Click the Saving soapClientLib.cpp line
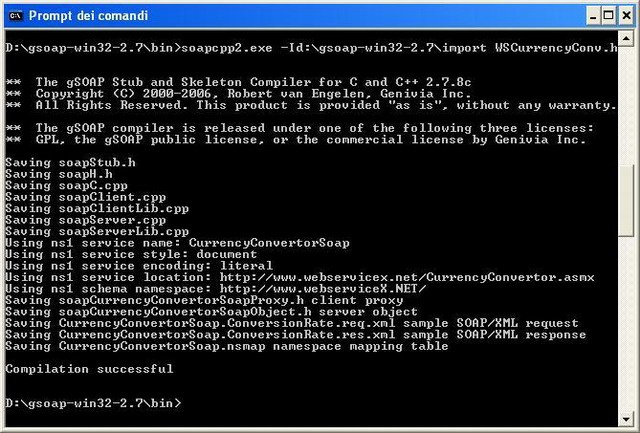This screenshot has height=433, width=640. tap(97, 209)
